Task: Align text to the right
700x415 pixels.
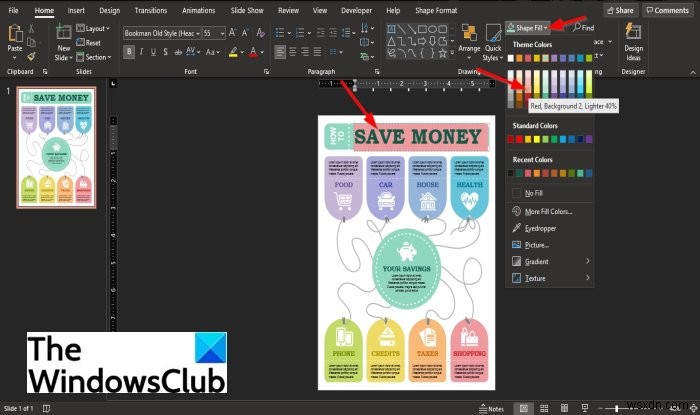Action: 305,52
